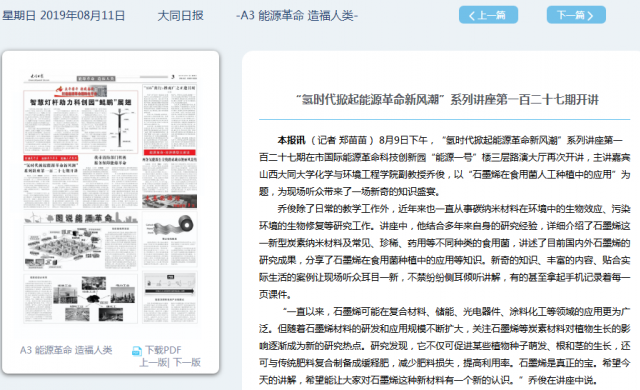Image resolution: width=640 pixels, height=390 pixels.
Task: Click the paragraph beginning 乔俊除了日常的教学工作外
Action: click(444, 251)
